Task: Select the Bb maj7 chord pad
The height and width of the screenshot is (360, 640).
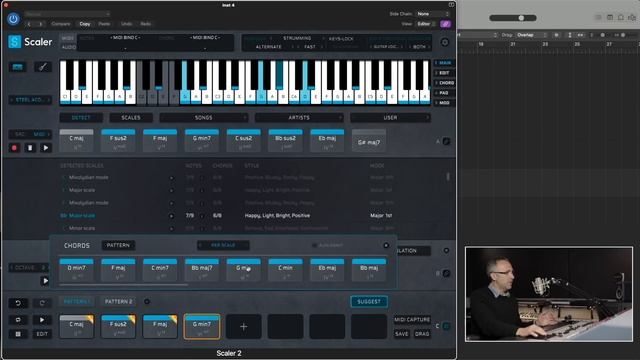Action: point(202,270)
